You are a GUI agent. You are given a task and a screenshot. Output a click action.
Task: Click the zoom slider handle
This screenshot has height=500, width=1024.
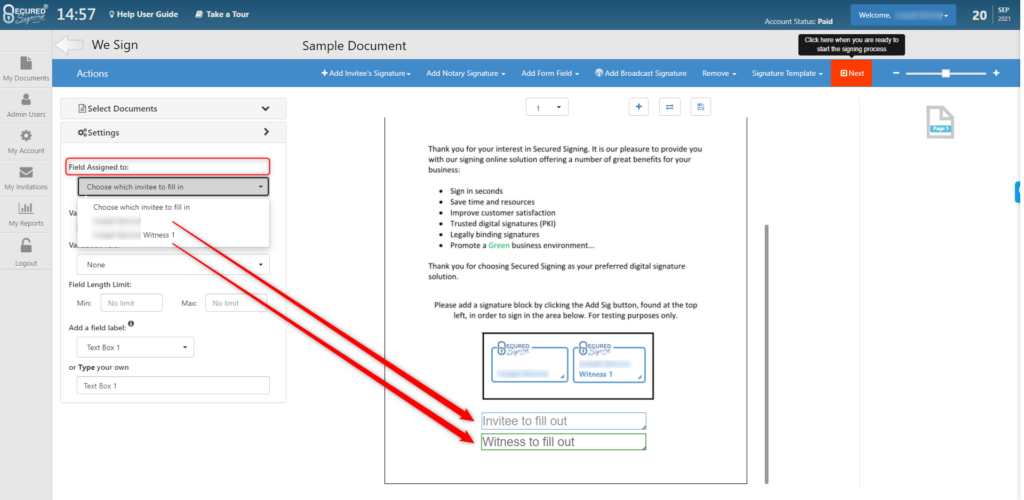[946, 73]
